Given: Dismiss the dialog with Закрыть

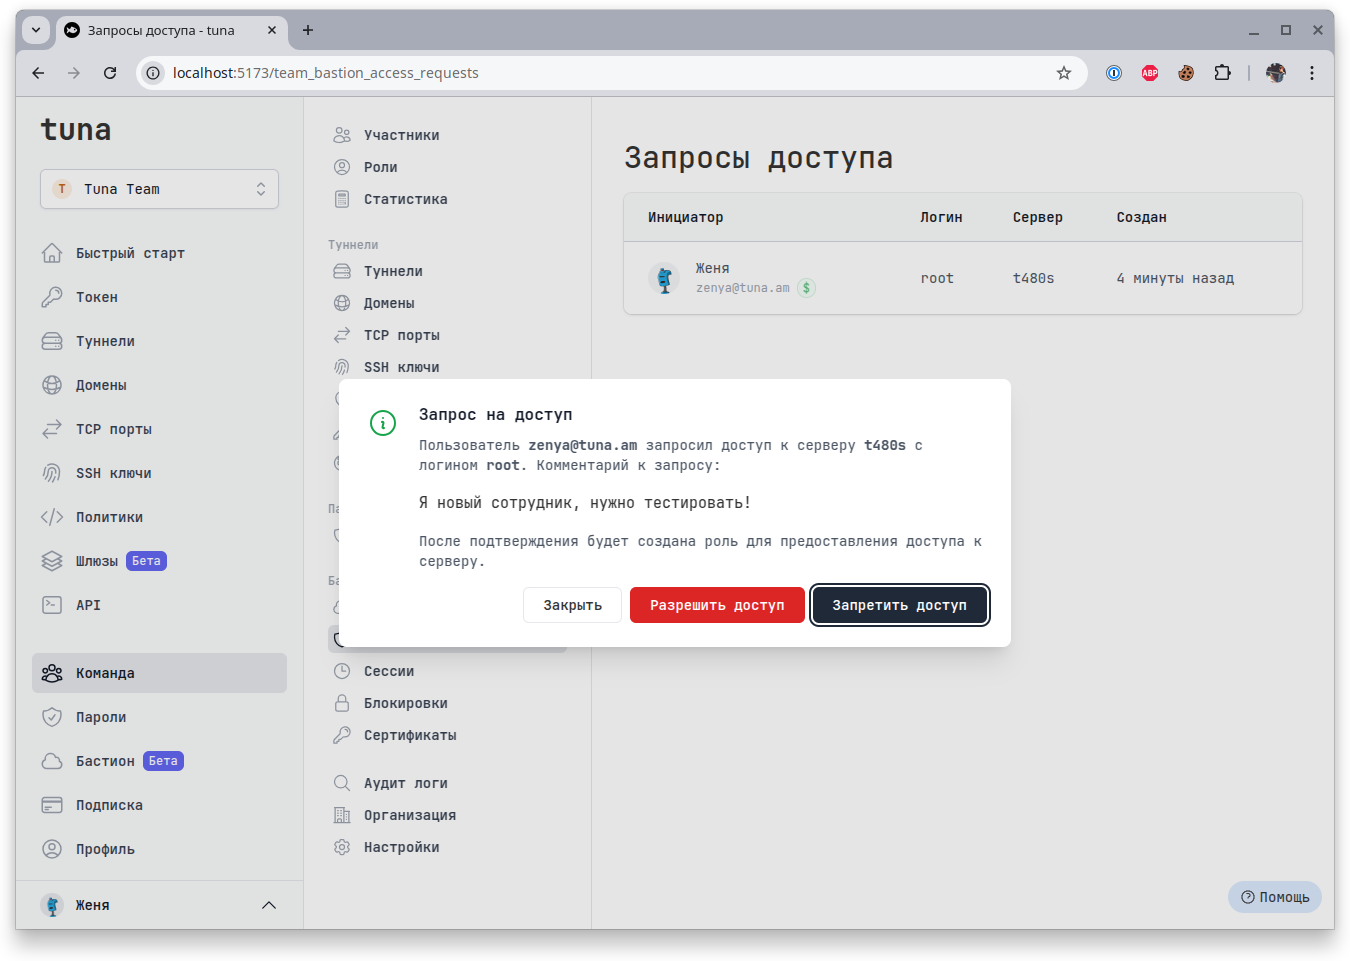Looking at the screenshot, I should pos(572,605).
